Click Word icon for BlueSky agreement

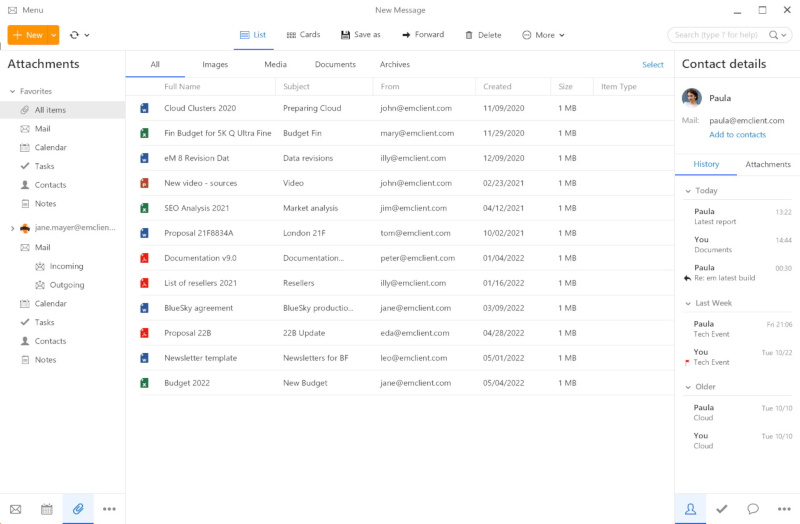[x=144, y=308]
